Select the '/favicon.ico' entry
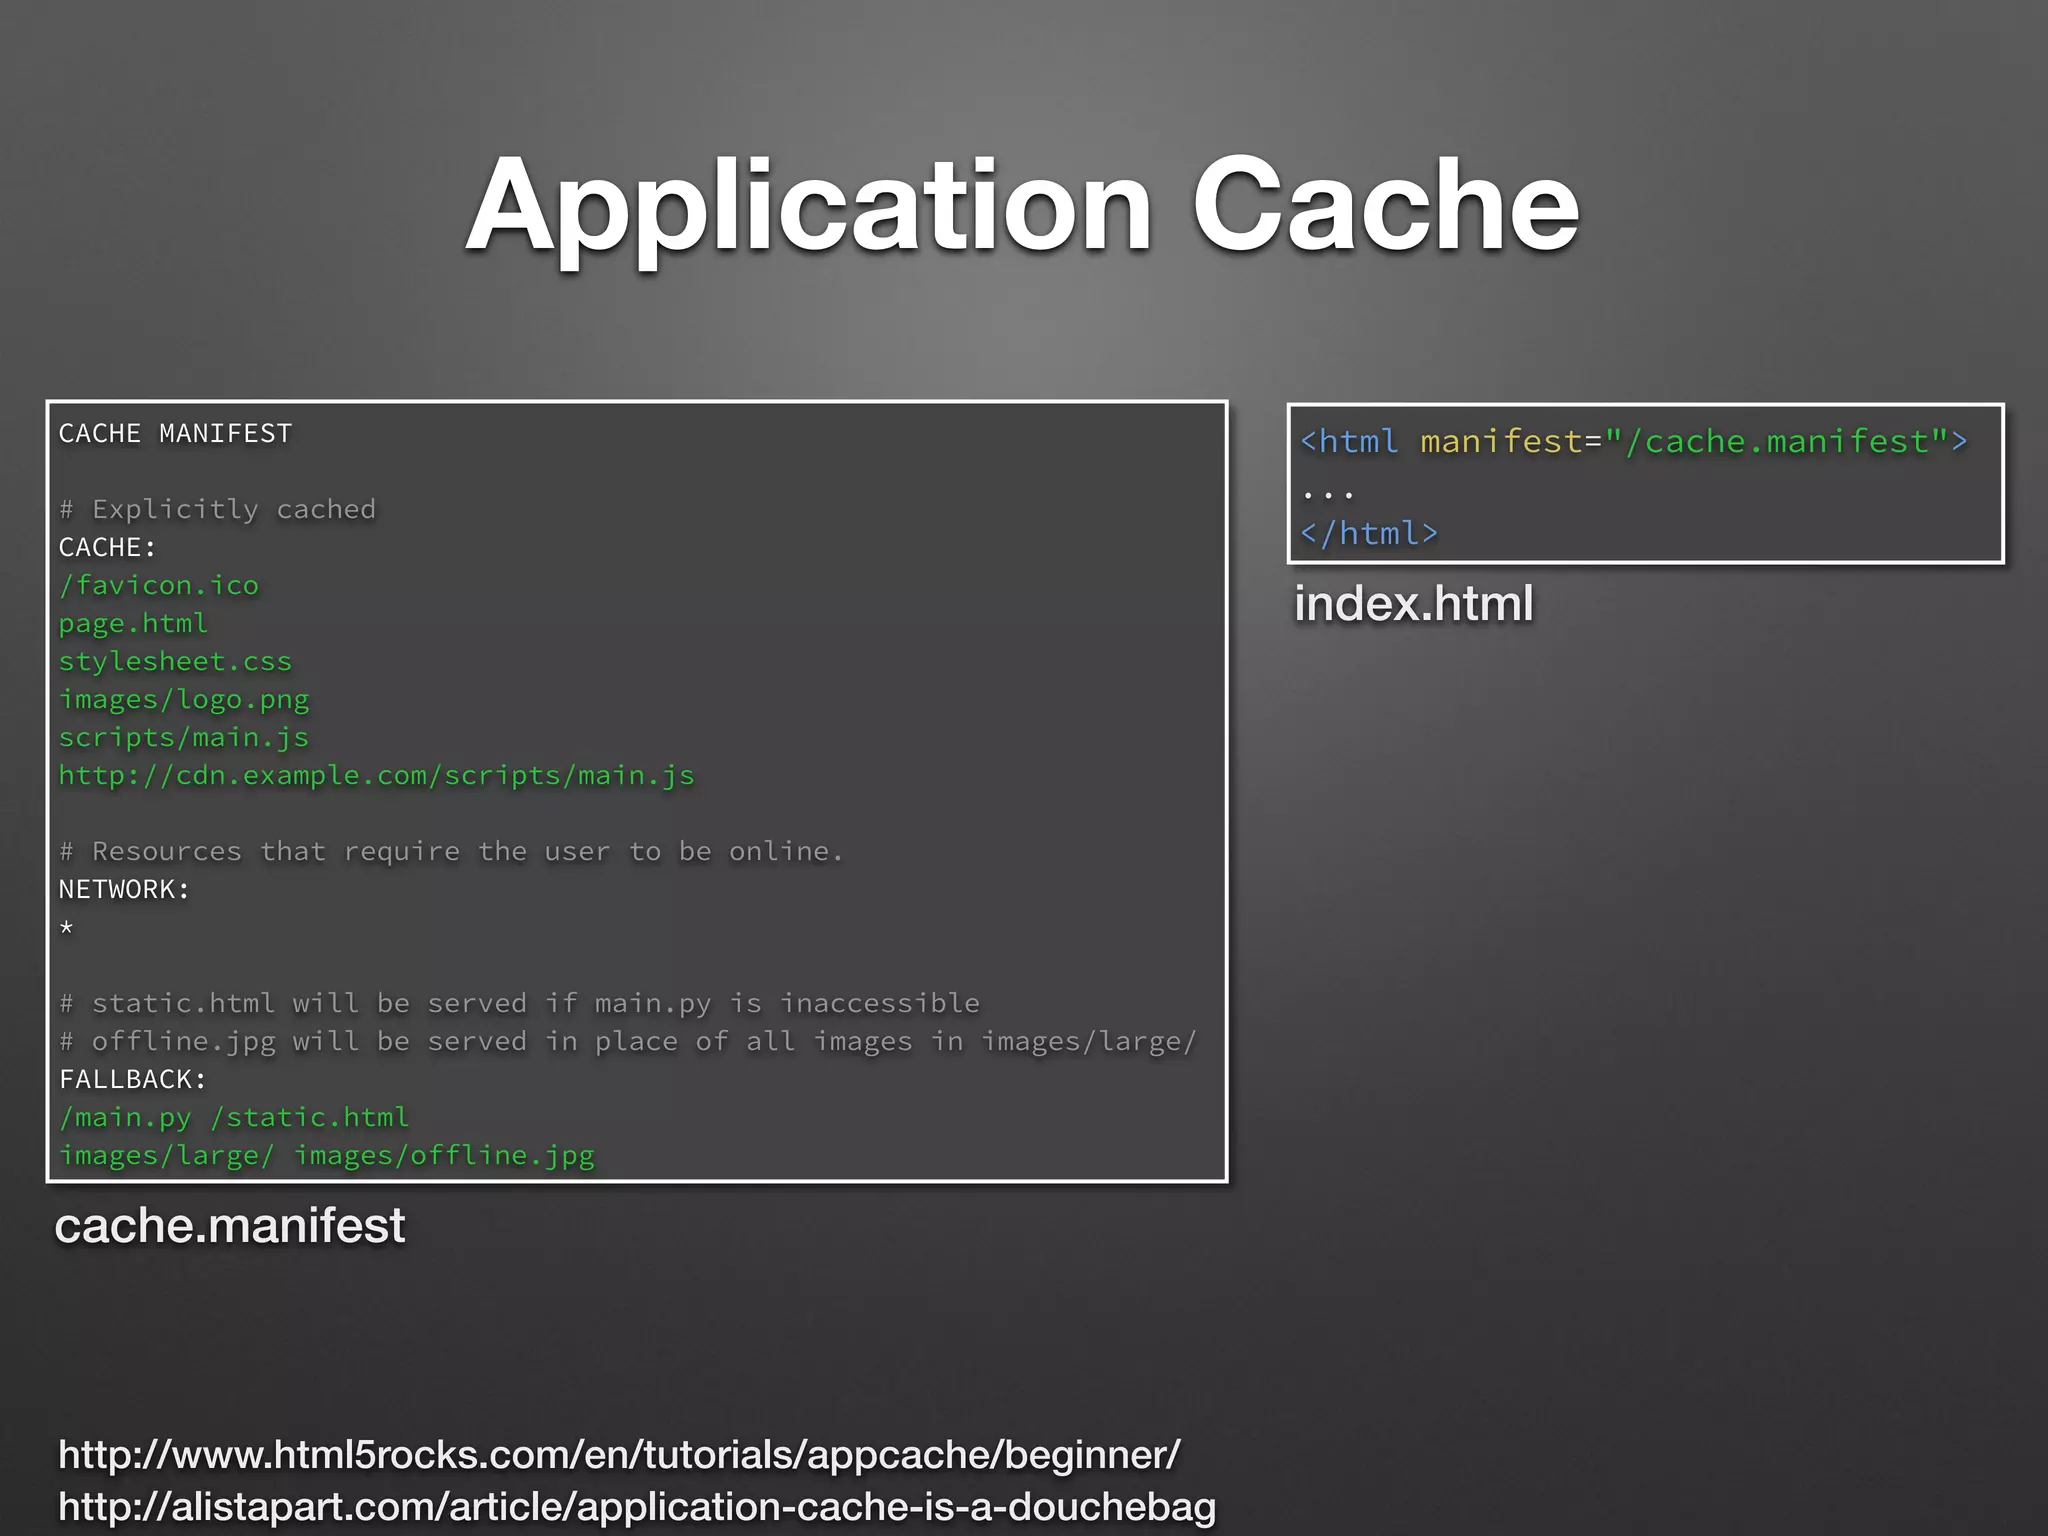The image size is (2048, 1536). coord(158,585)
